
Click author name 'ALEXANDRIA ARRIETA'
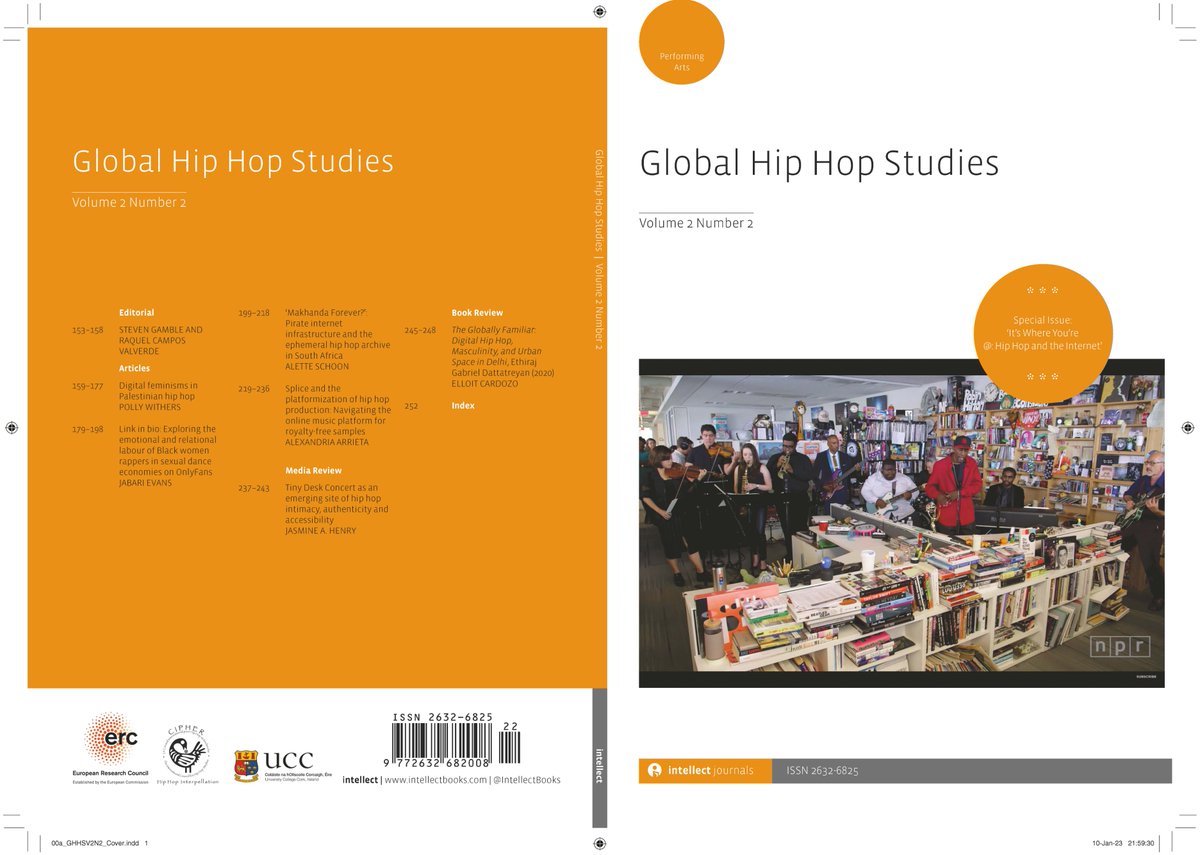point(327,441)
